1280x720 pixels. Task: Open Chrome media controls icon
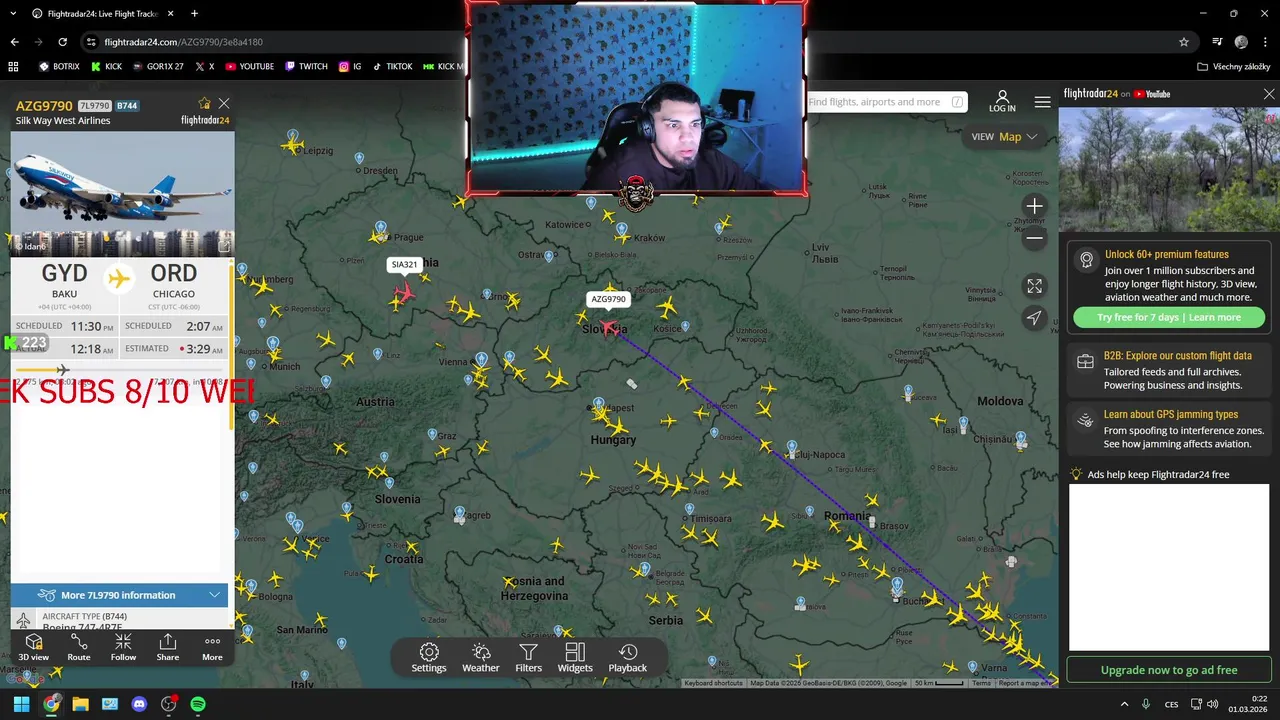coord(1217,42)
